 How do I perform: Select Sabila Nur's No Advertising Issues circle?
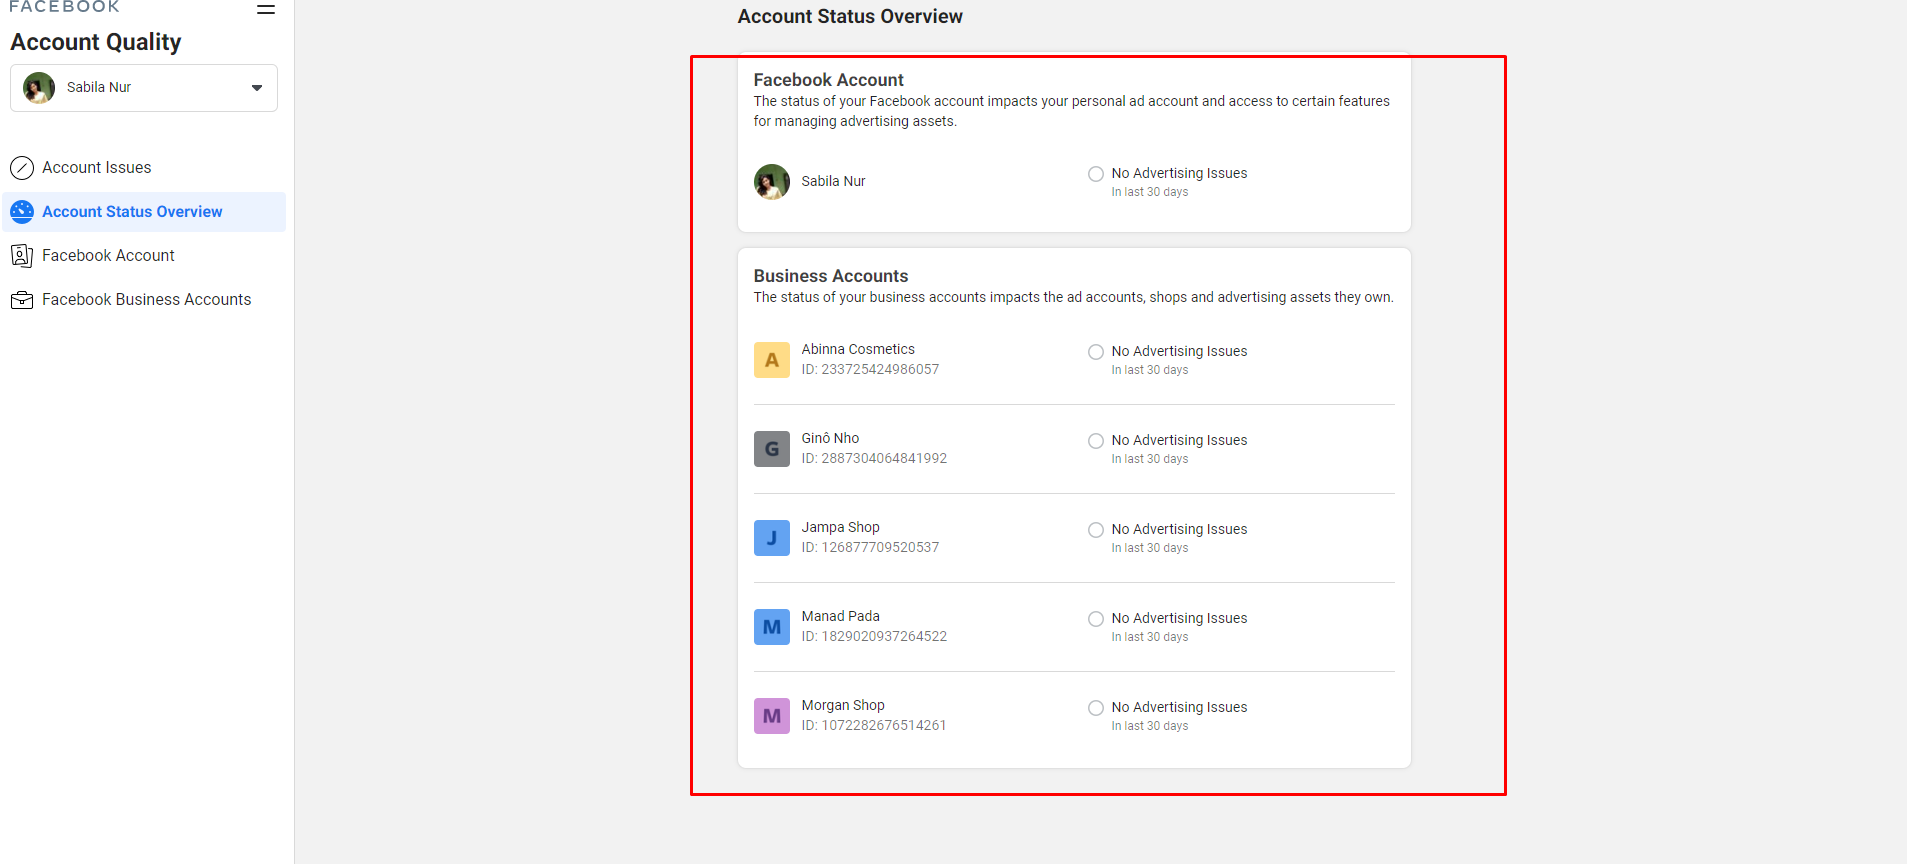[1096, 174]
